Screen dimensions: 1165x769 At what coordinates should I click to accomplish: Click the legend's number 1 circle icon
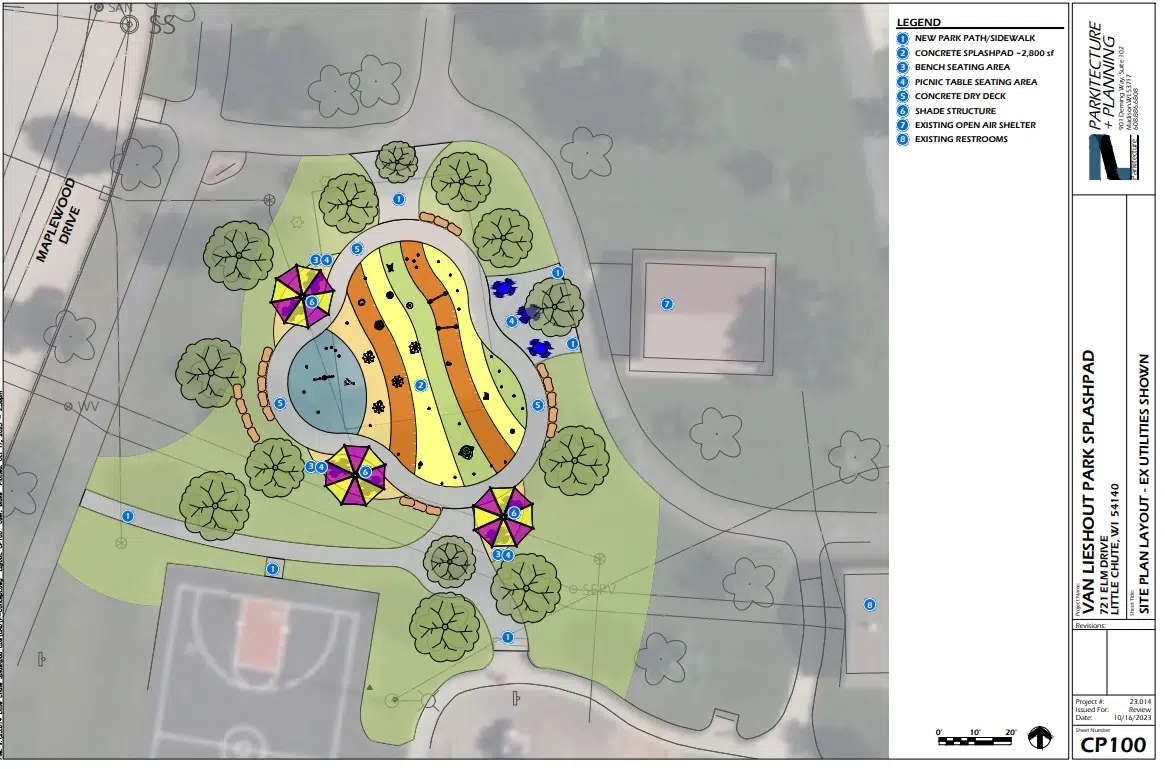pos(903,38)
